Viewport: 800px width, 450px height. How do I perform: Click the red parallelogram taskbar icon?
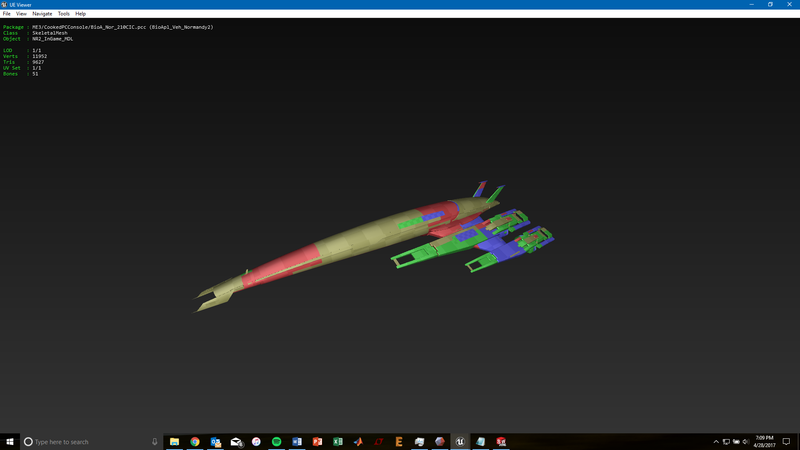pyautogui.click(x=379, y=442)
